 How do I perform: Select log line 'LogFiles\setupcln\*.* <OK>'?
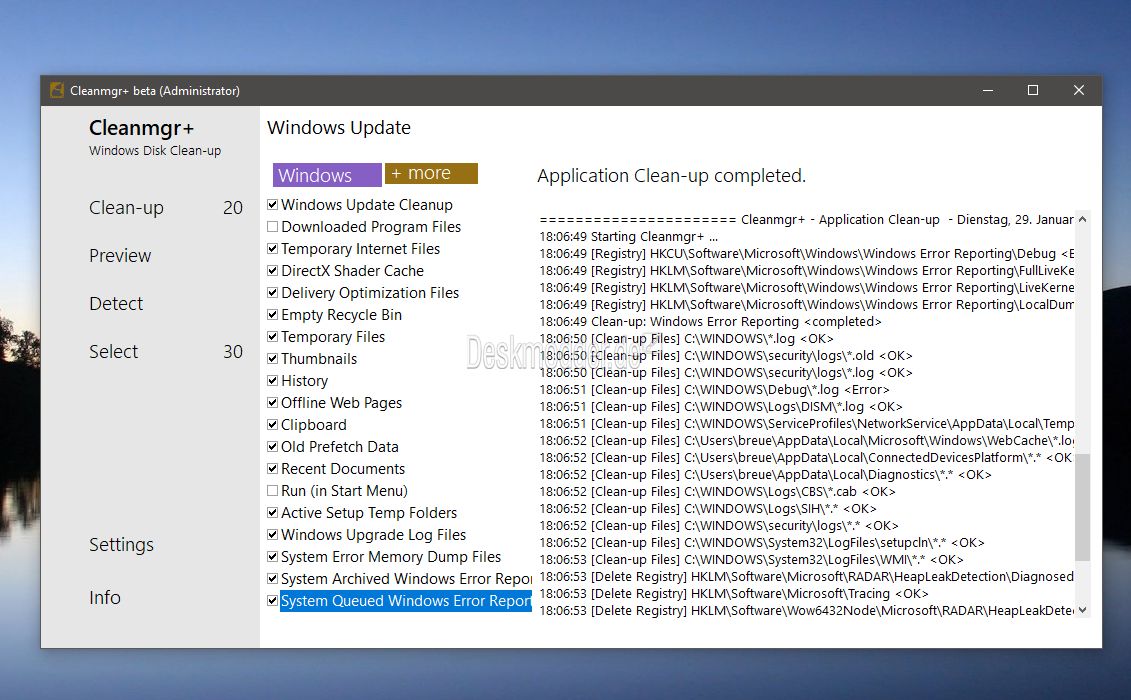point(762,543)
